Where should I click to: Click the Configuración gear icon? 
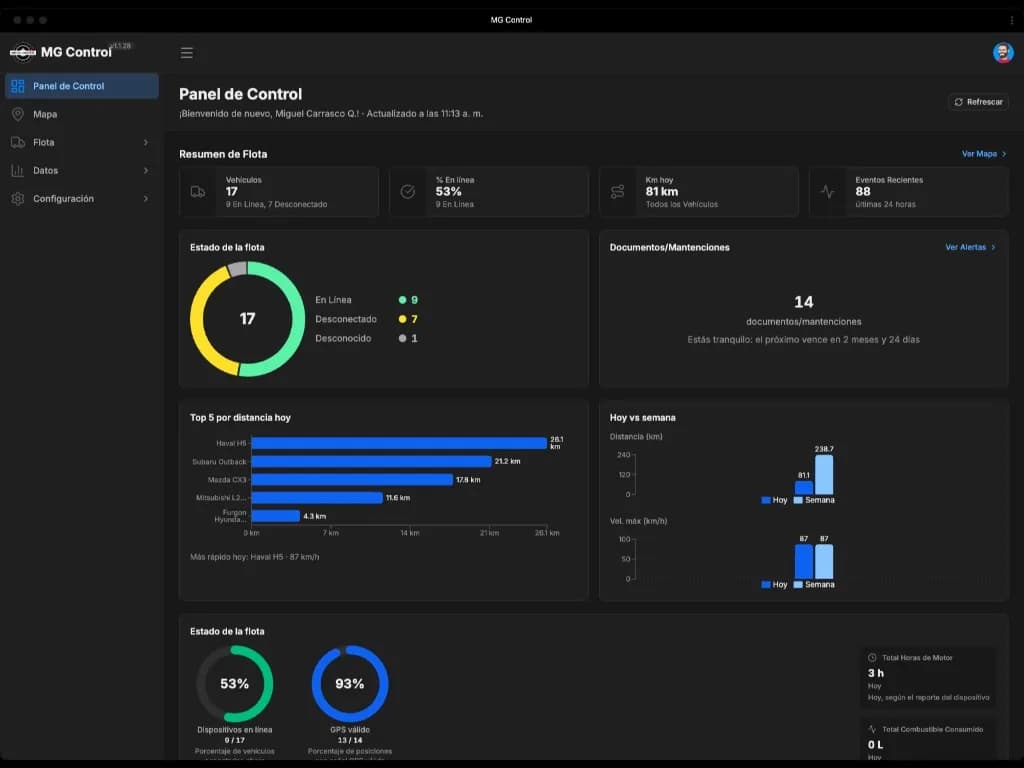[18, 199]
